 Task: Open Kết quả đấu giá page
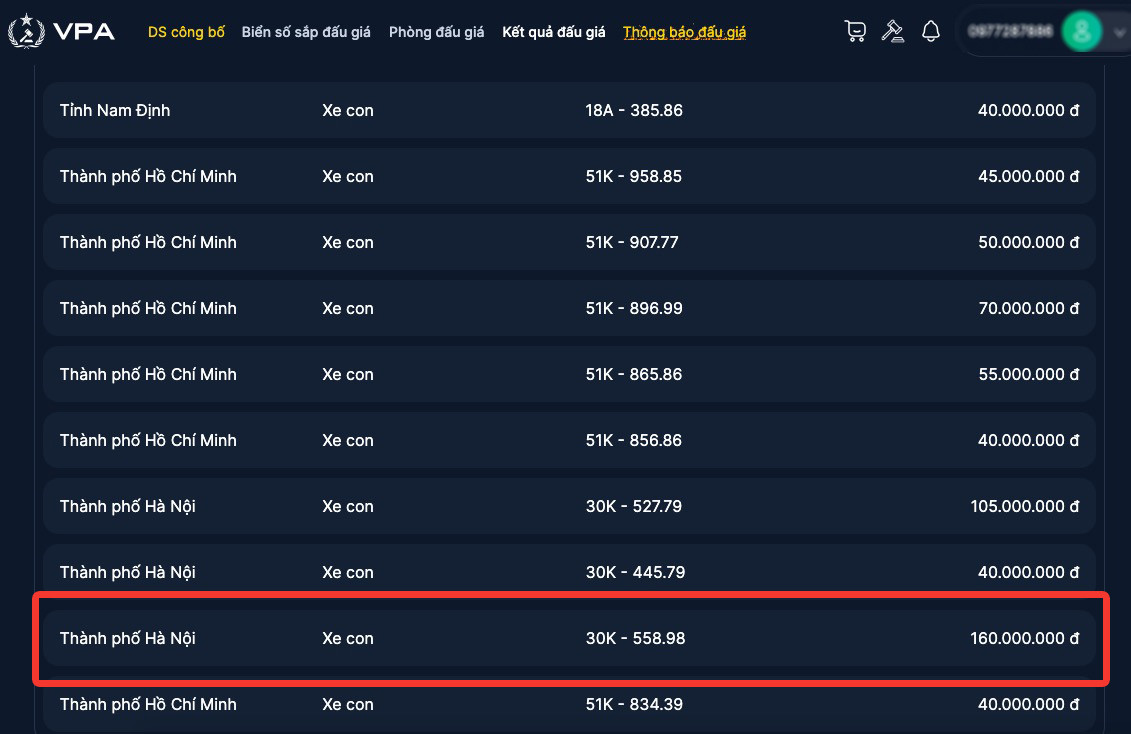coord(553,32)
